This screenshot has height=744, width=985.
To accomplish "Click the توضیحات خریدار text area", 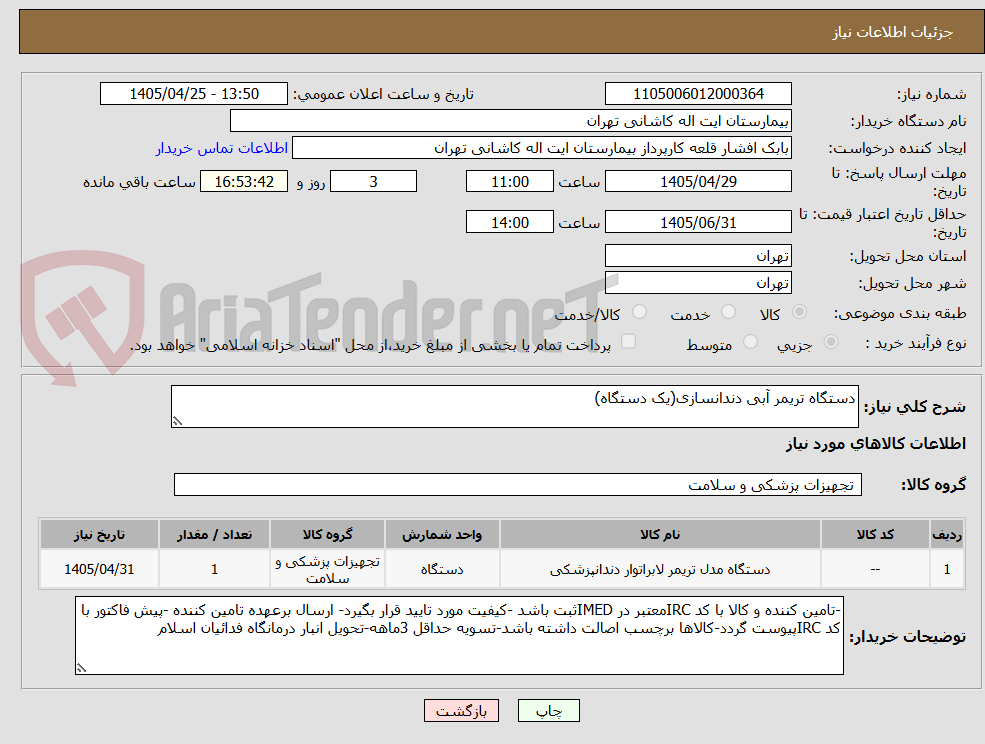I will pyautogui.click(x=459, y=635).
